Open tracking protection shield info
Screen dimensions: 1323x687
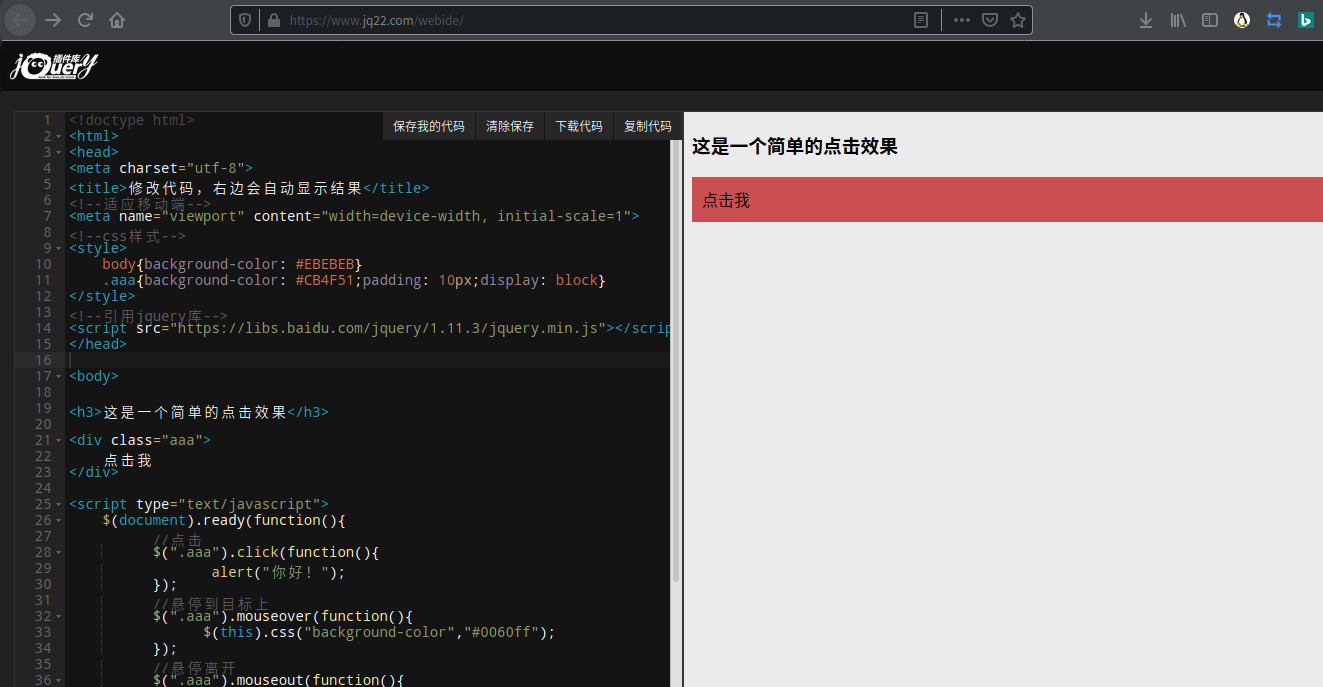245,20
